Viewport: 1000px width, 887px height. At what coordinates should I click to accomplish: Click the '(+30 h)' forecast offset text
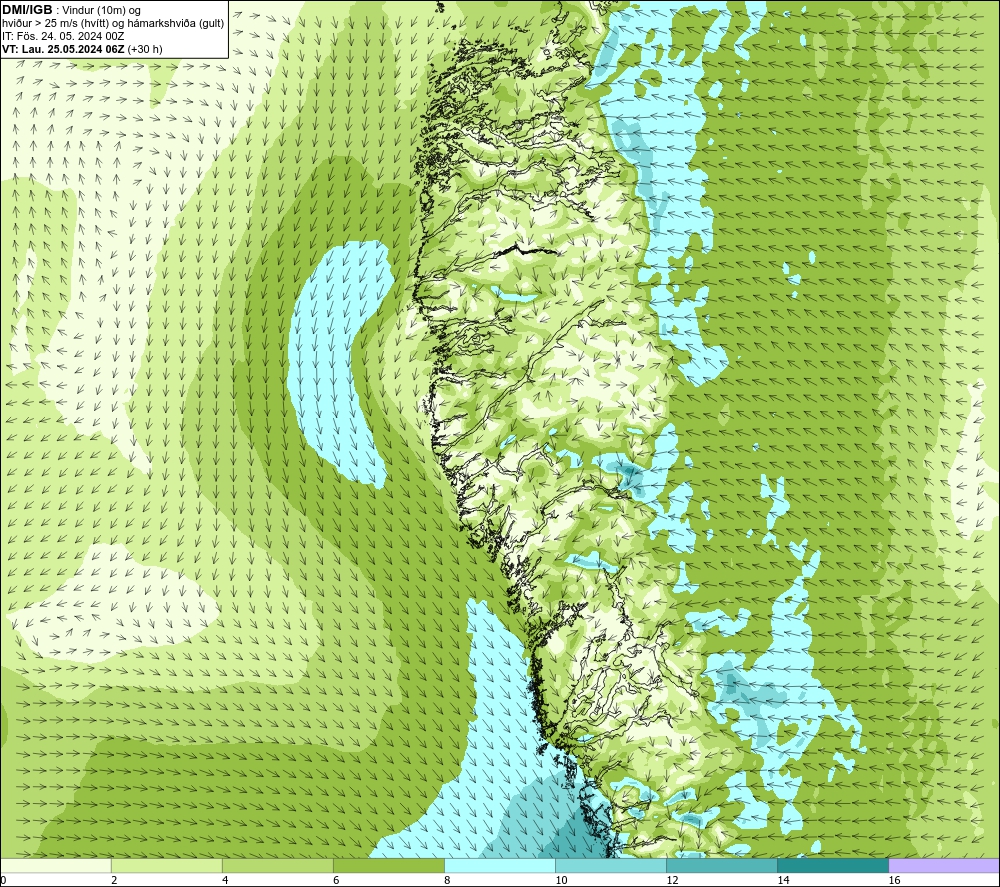click(145, 49)
